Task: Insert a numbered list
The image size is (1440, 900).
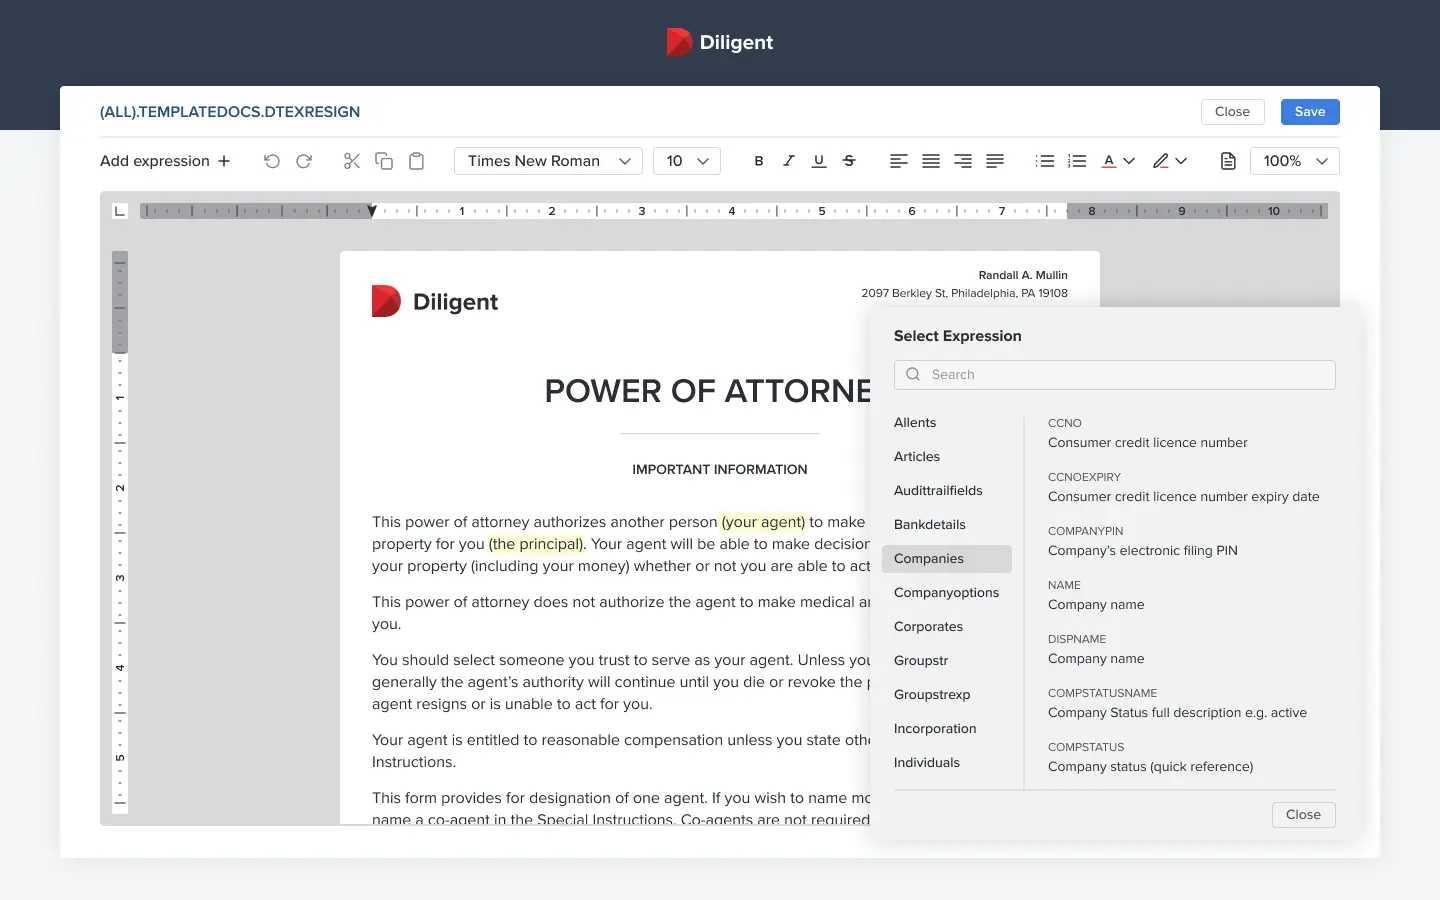Action: point(1077,161)
